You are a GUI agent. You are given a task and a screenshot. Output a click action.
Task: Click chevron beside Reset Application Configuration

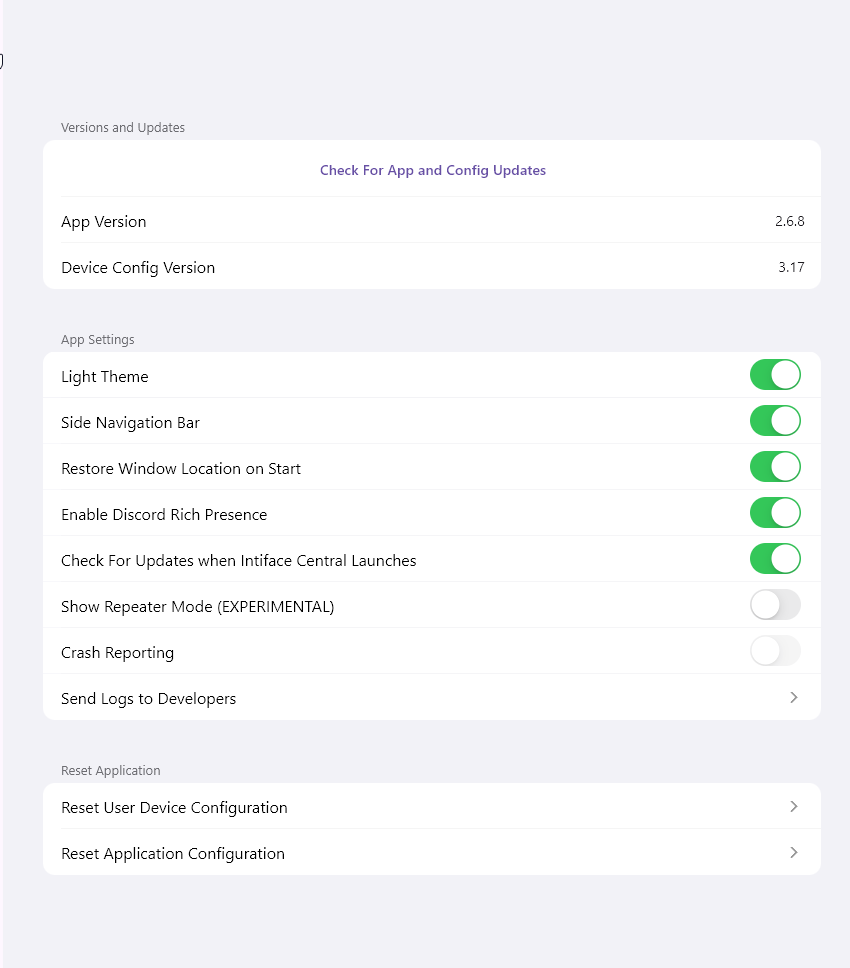794,853
